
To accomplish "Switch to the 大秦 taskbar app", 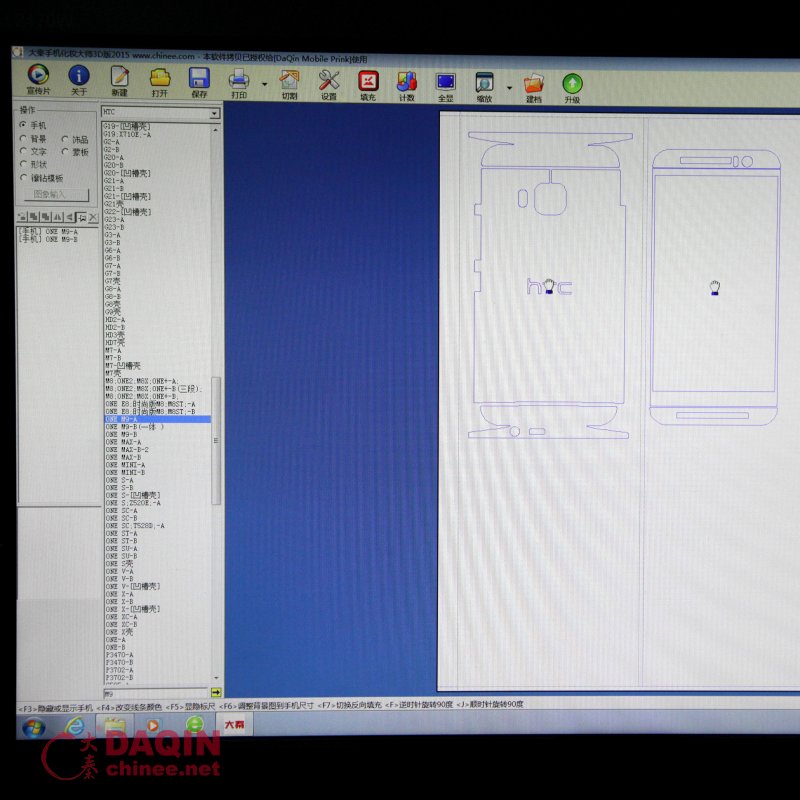I will pyautogui.click(x=234, y=724).
